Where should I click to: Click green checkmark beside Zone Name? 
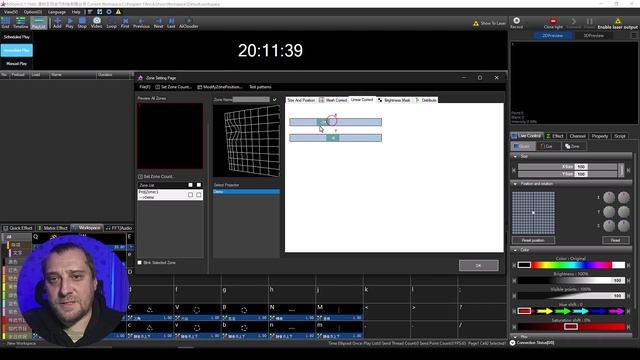coord(275,100)
